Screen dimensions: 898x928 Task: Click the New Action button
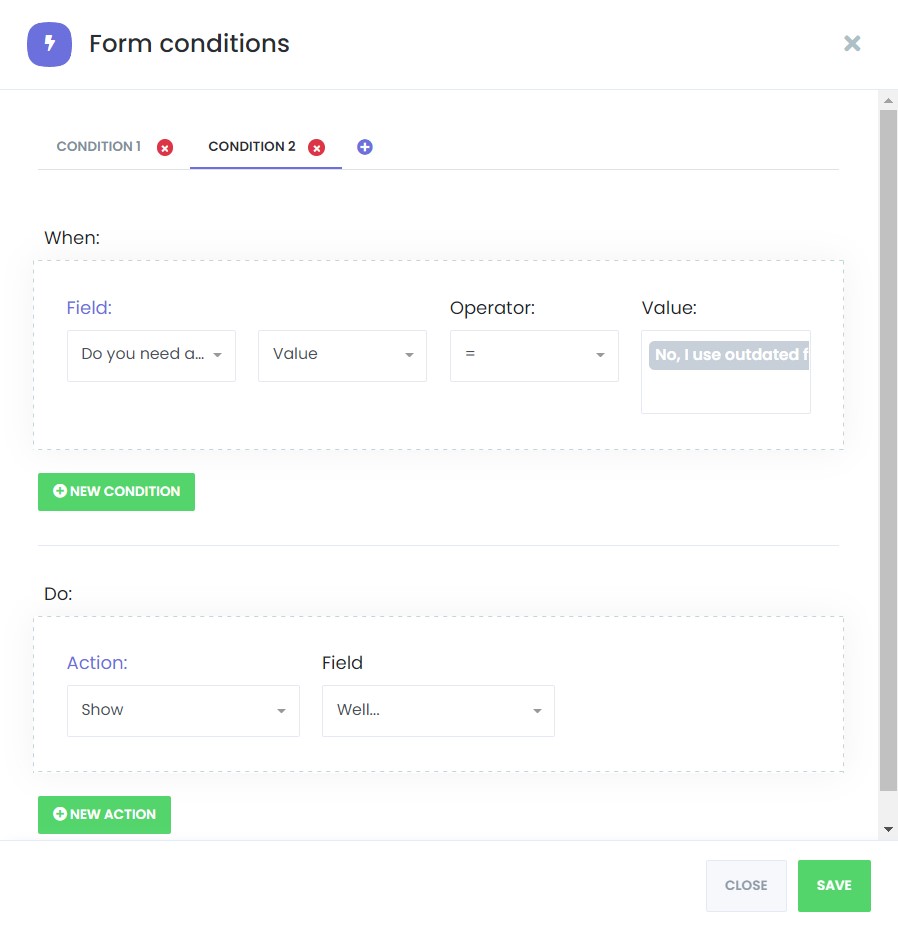(x=104, y=815)
